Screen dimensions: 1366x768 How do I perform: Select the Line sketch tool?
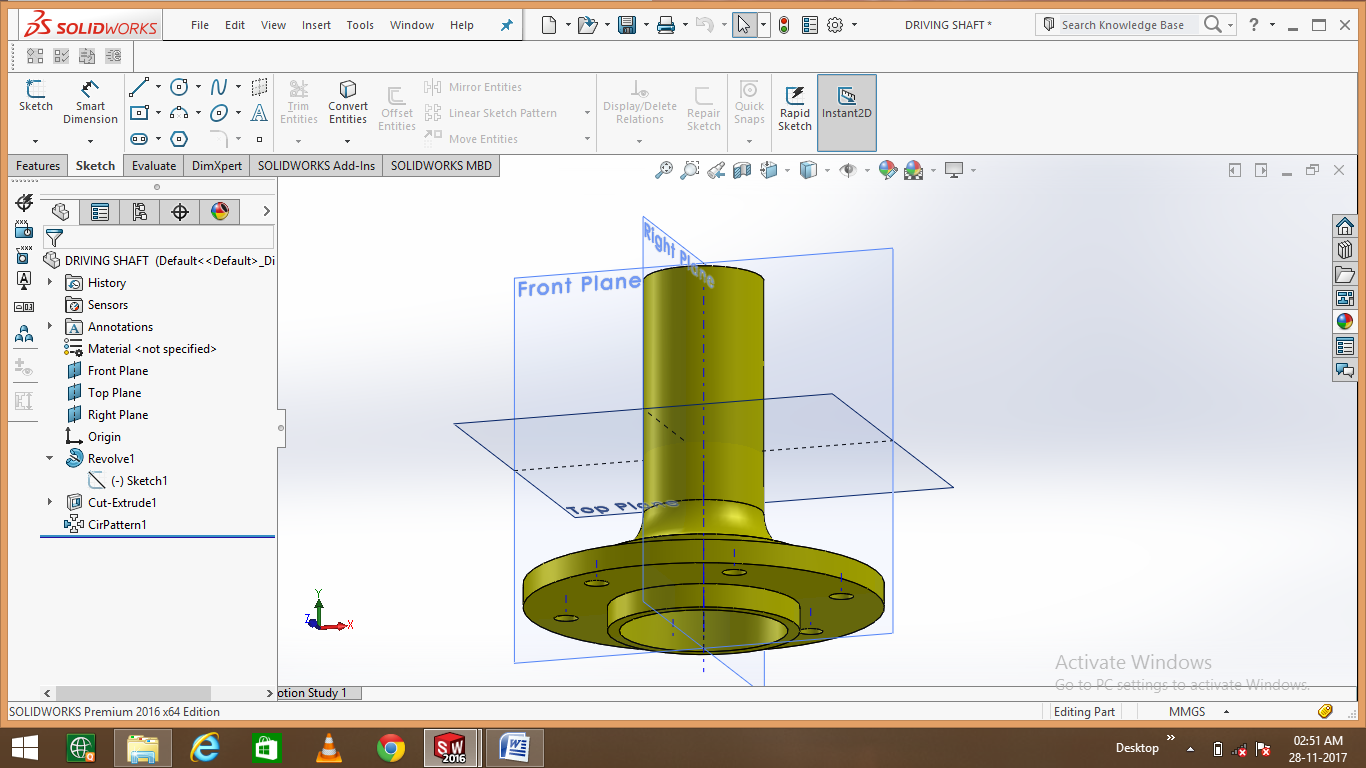coord(141,87)
